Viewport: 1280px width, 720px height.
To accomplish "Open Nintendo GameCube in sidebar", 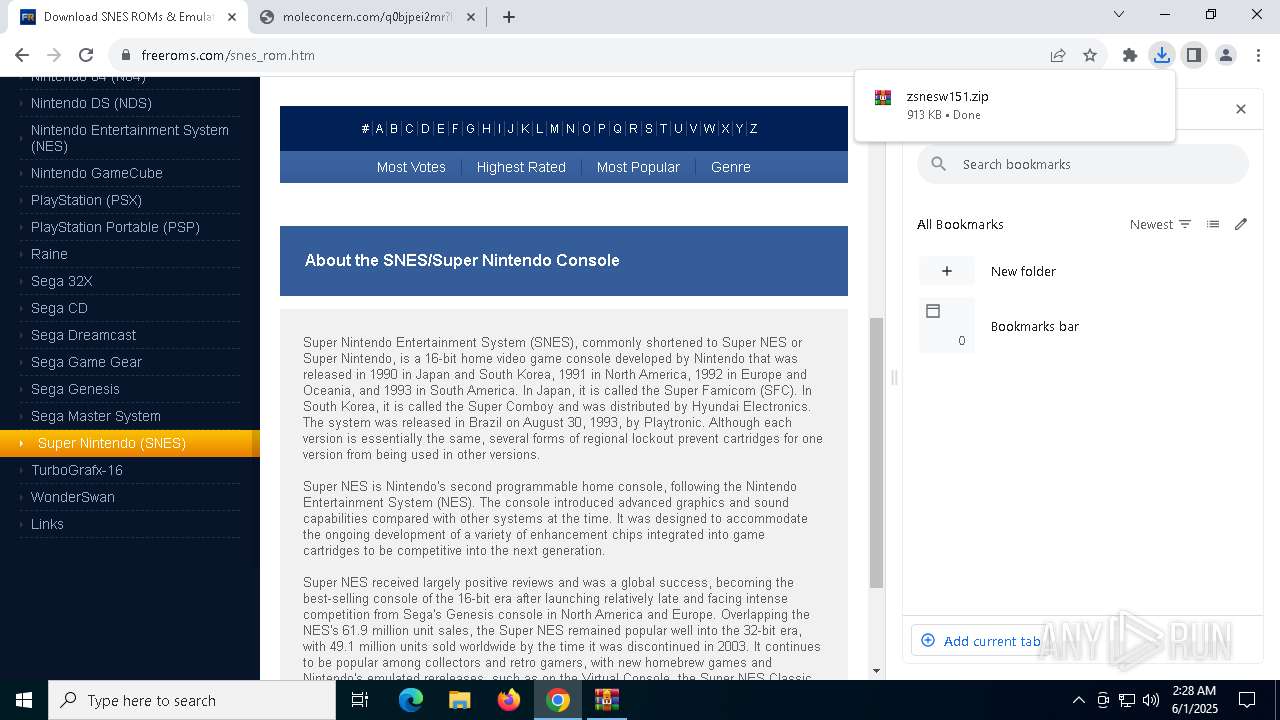I will pos(96,173).
